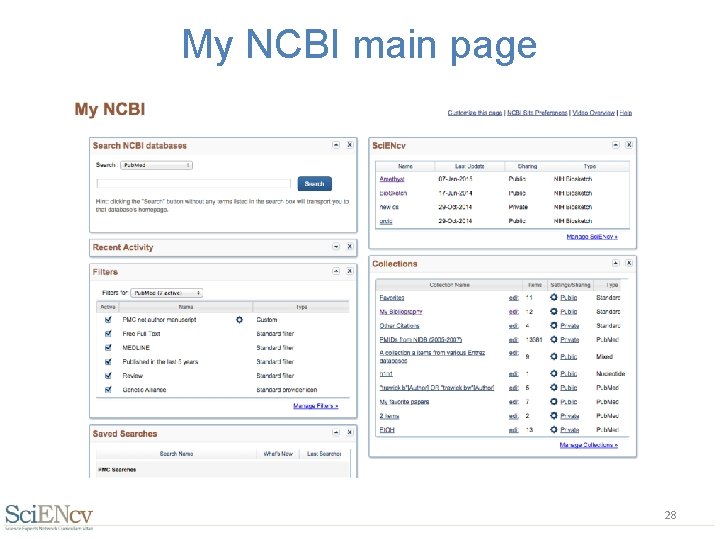Collapse the Filters panel

(336, 271)
